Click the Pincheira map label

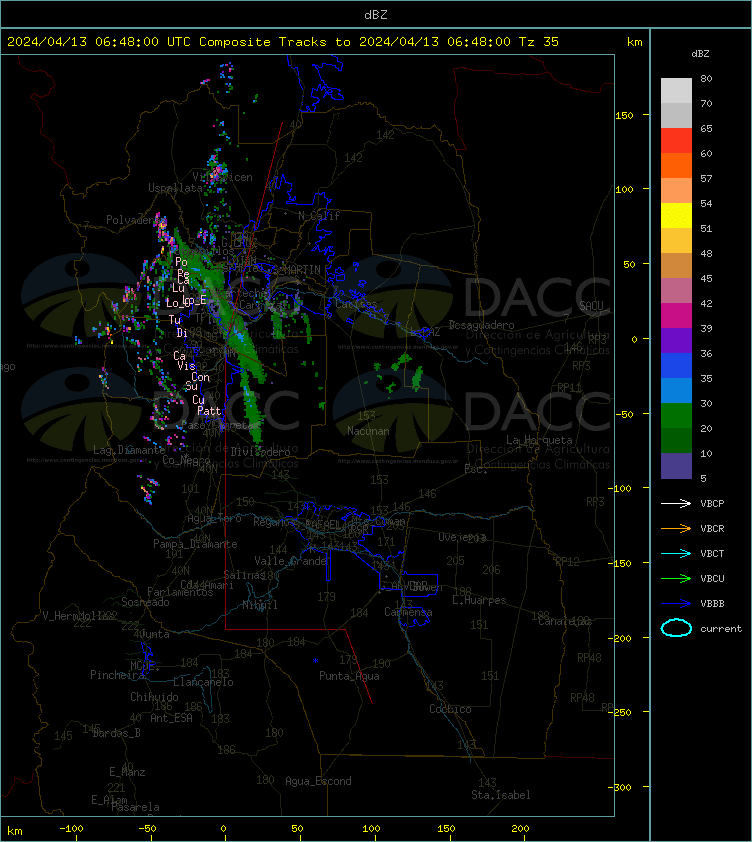tap(117, 674)
